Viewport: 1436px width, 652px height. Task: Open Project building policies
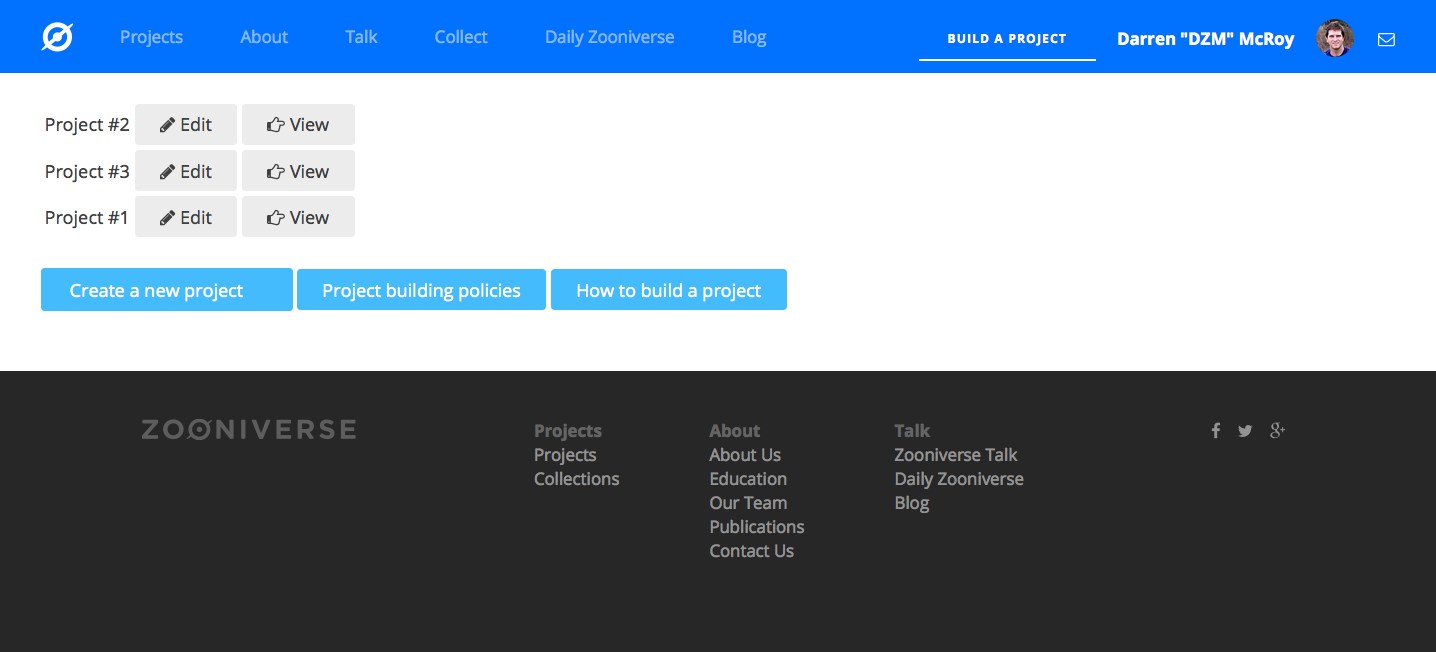pos(421,290)
